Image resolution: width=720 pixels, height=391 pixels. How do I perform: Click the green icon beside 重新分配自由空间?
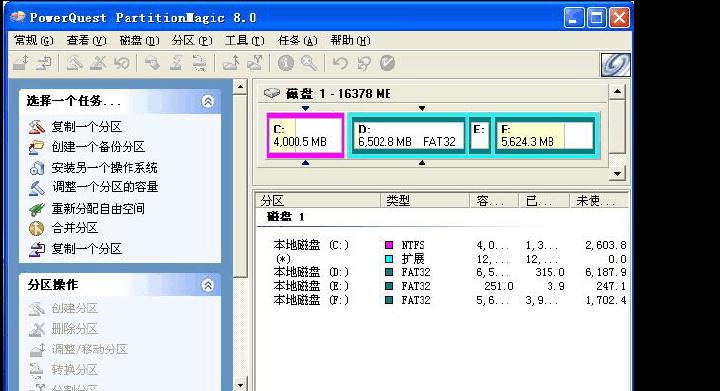tap(36, 209)
